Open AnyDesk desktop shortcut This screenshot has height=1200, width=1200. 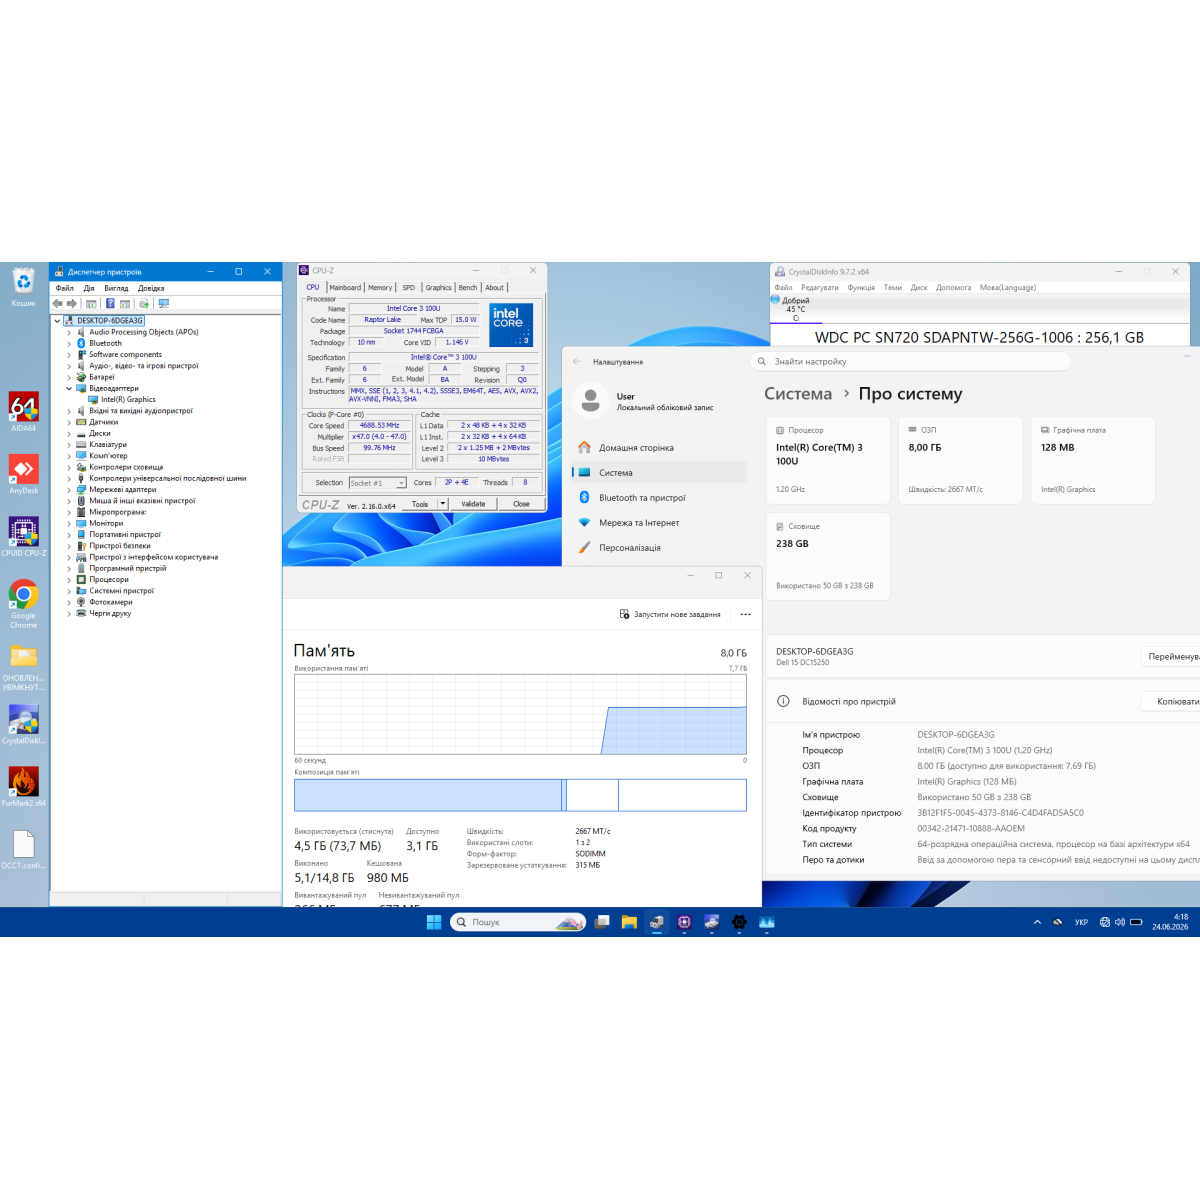24,475
